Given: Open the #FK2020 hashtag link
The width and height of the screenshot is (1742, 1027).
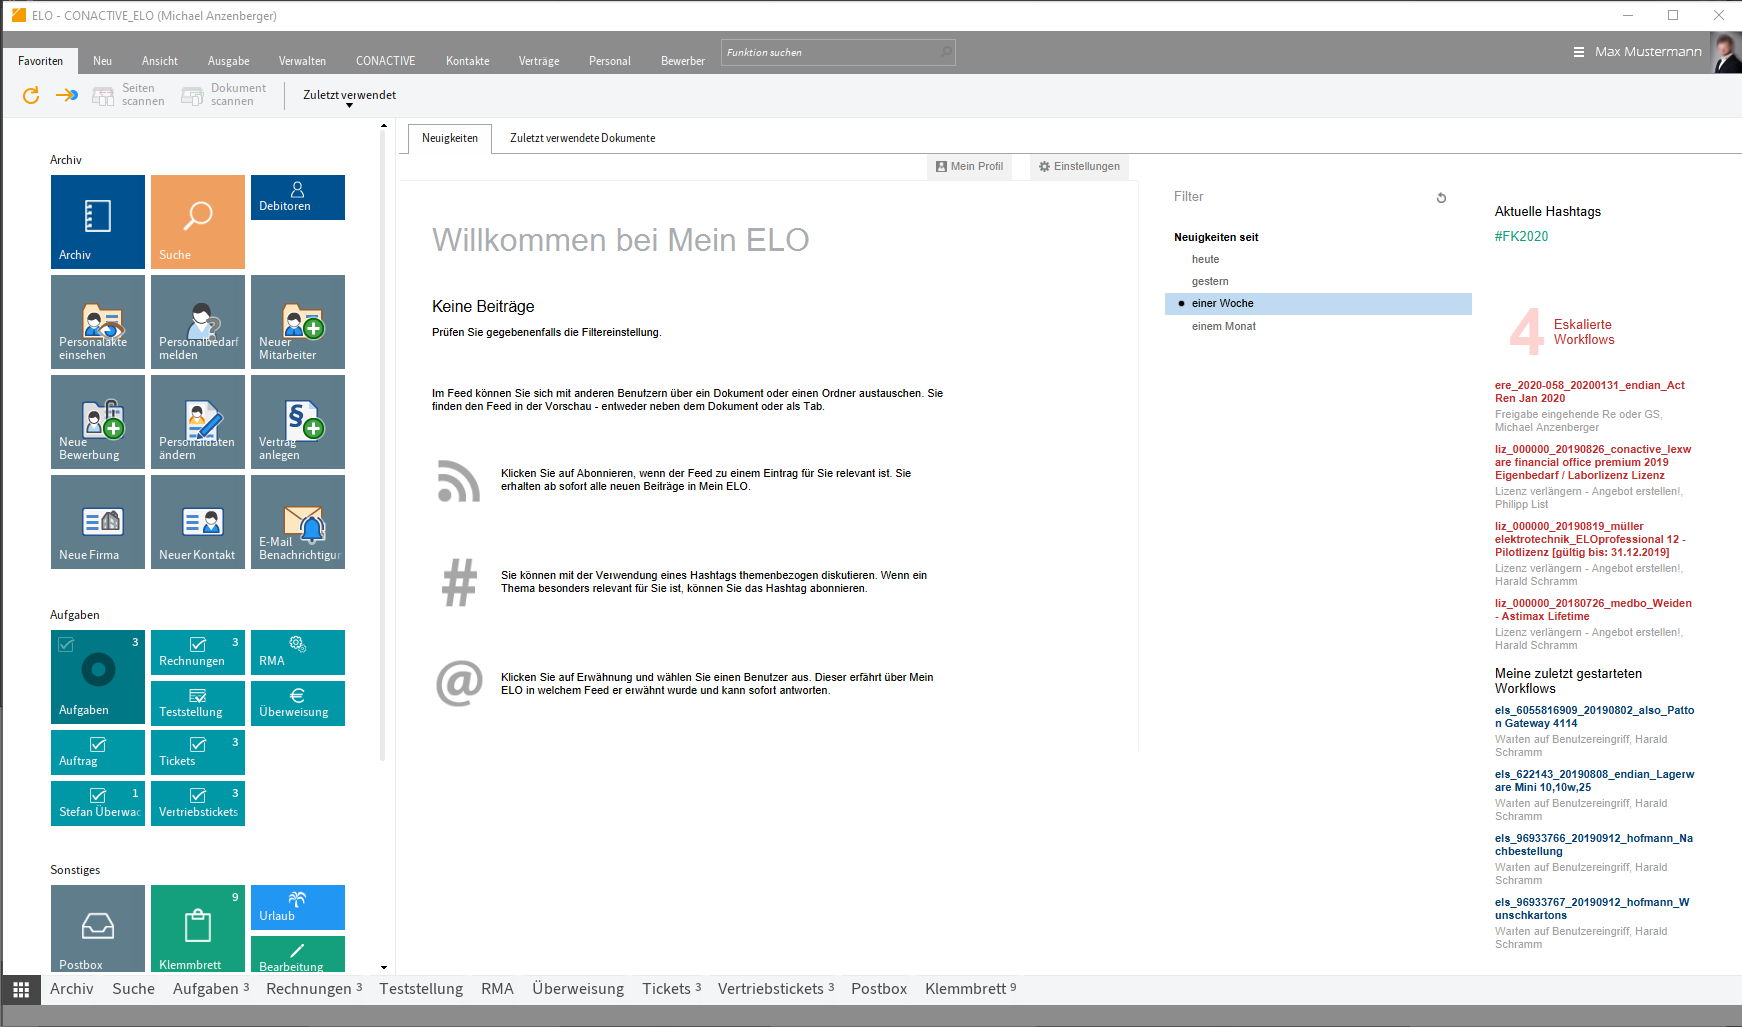Looking at the screenshot, I should (1521, 236).
